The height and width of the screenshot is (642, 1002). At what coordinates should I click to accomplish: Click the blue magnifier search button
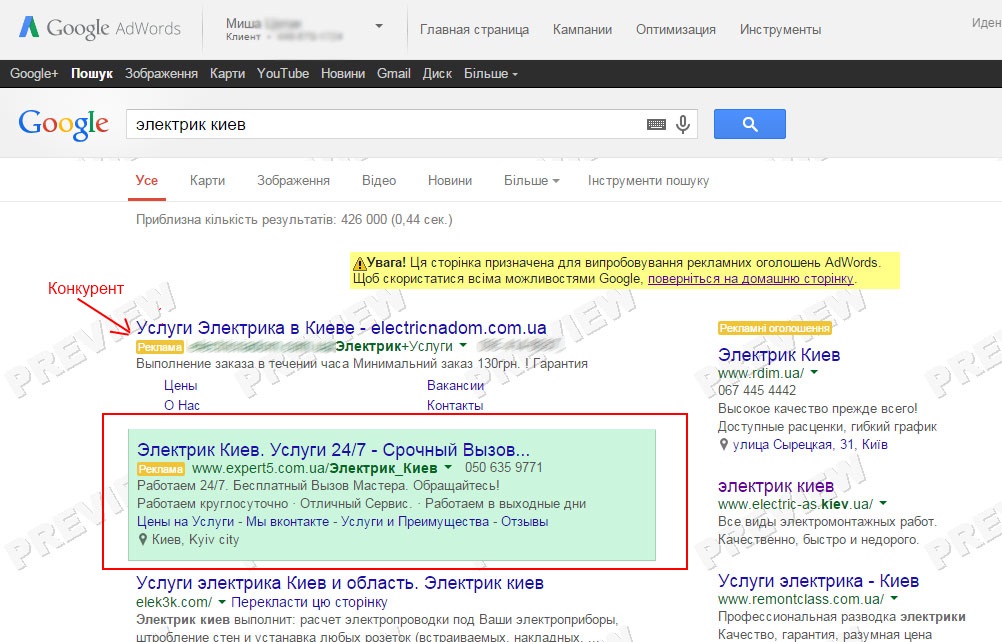click(750, 124)
